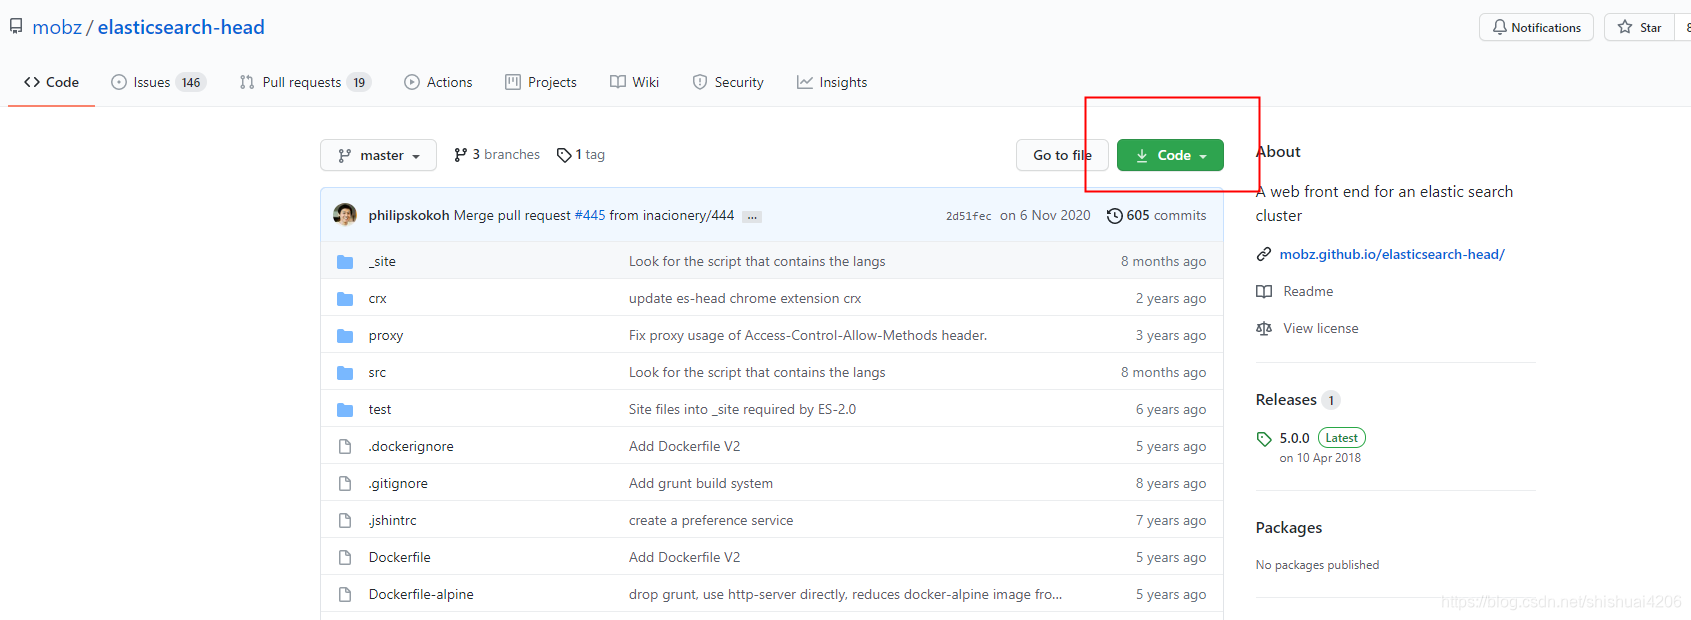Open the Pull requests tab
The width and height of the screenshot is (1691, 620).
[305, 82]
